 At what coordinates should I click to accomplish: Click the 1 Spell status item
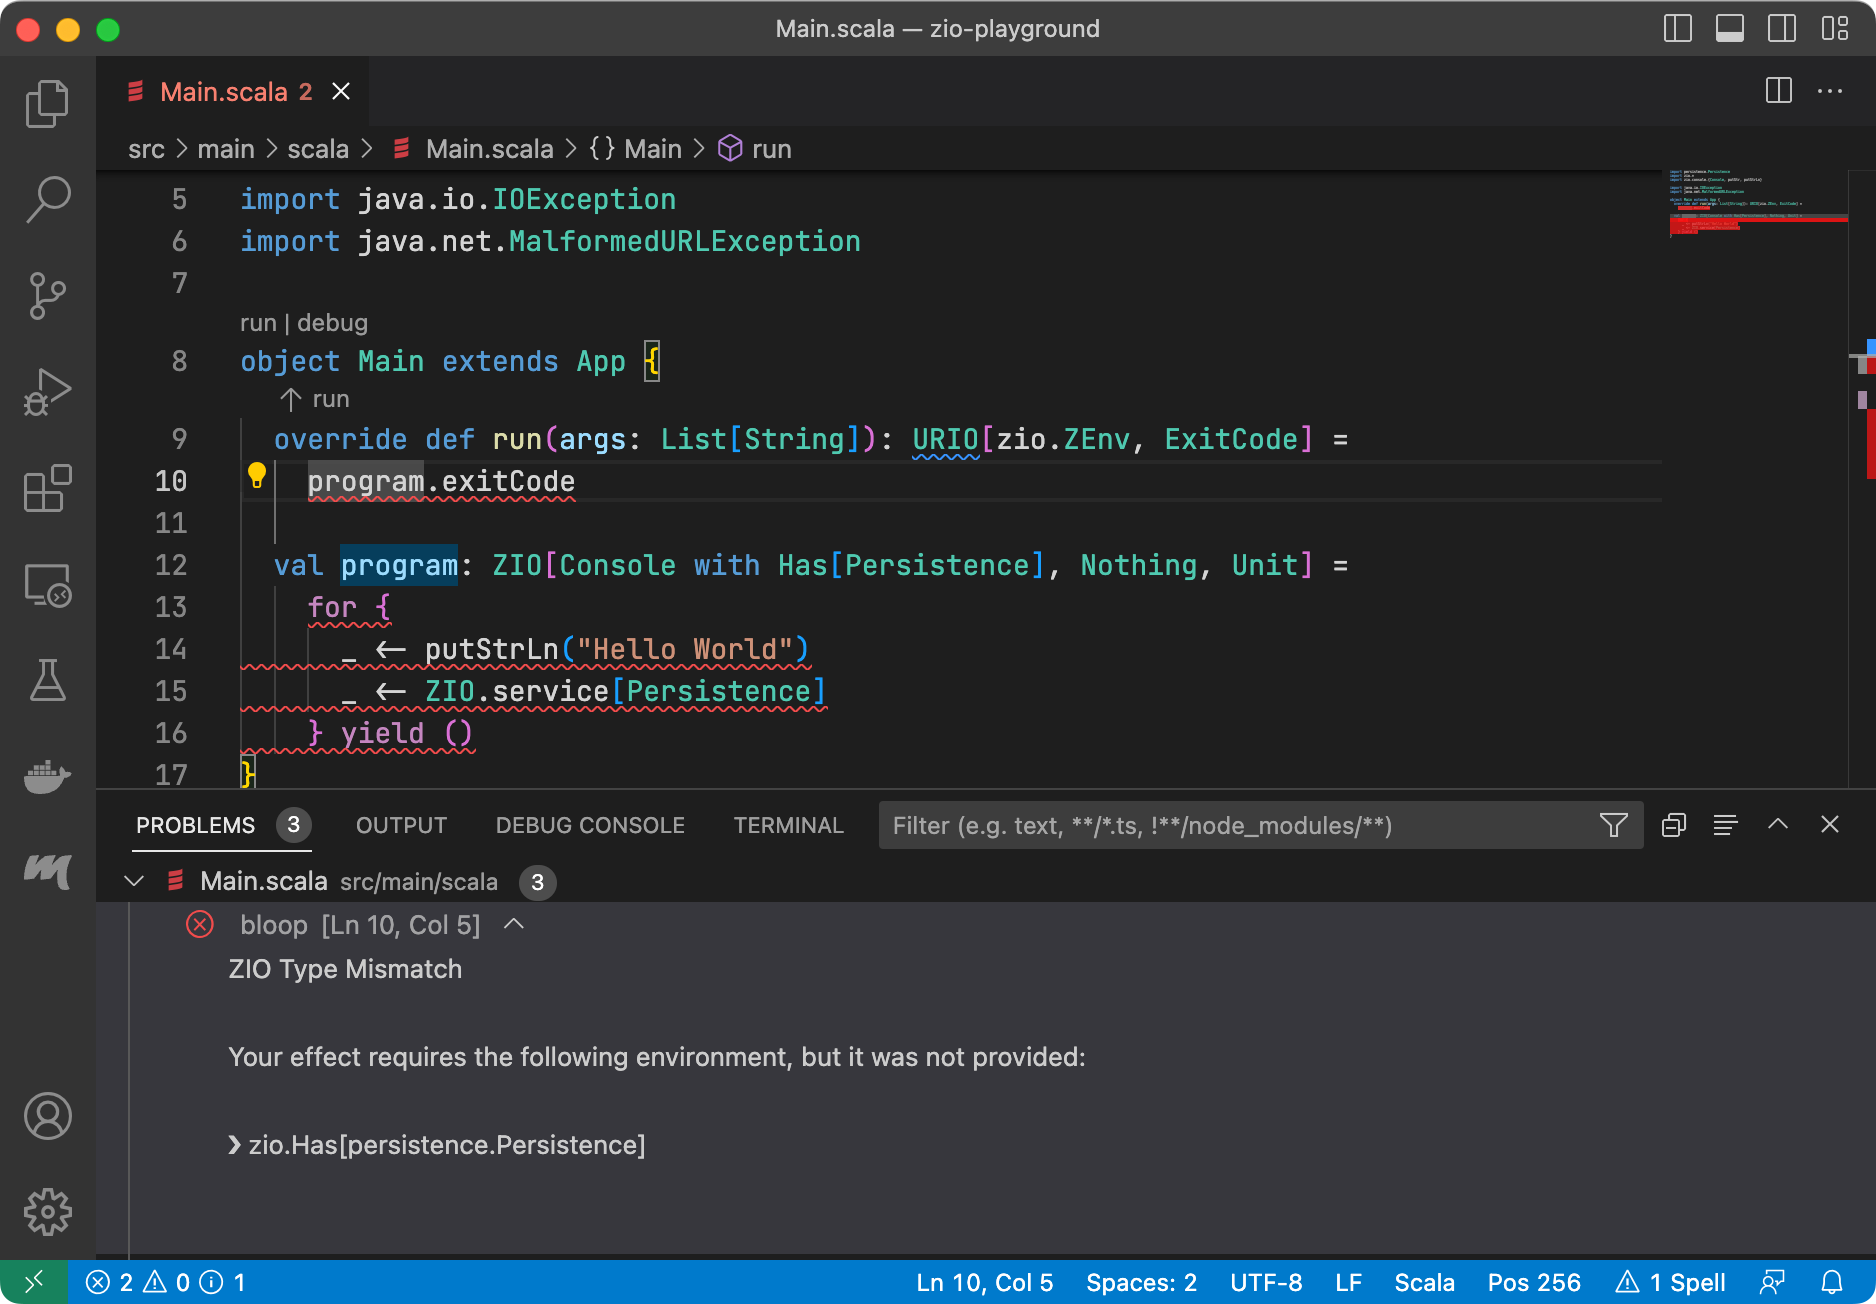coord(1671,1282)
